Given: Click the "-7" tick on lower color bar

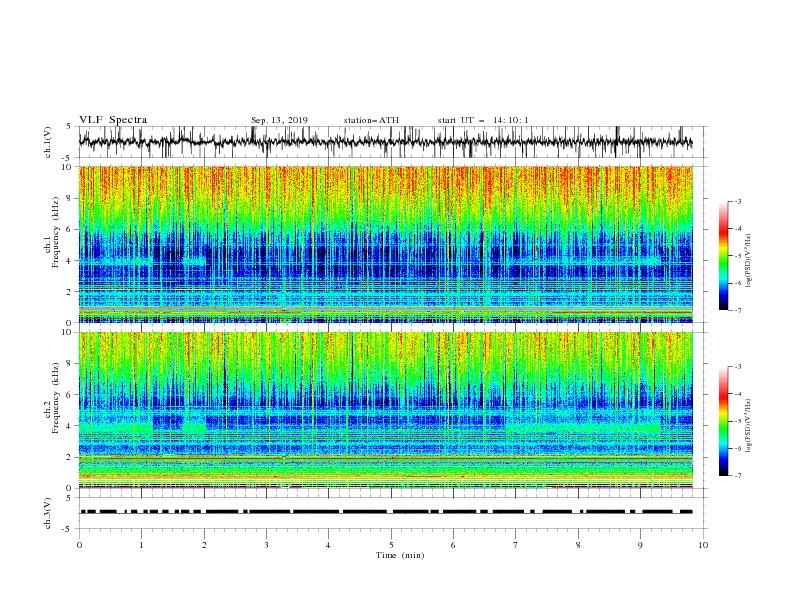Looking at the screenshot, I should 738,476.
